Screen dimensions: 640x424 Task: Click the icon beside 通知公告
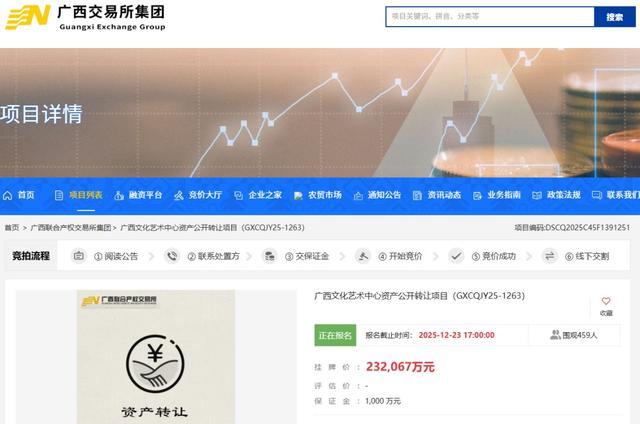tap(358, 196)
